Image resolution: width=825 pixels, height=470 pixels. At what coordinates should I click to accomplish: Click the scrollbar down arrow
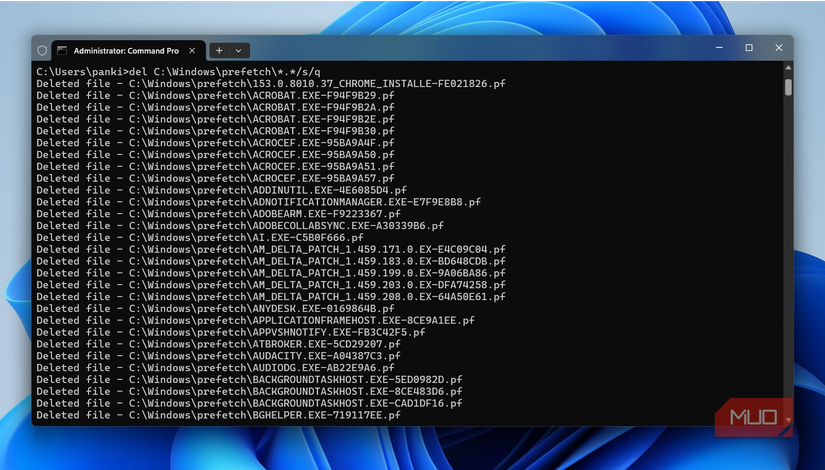(788, 420)
